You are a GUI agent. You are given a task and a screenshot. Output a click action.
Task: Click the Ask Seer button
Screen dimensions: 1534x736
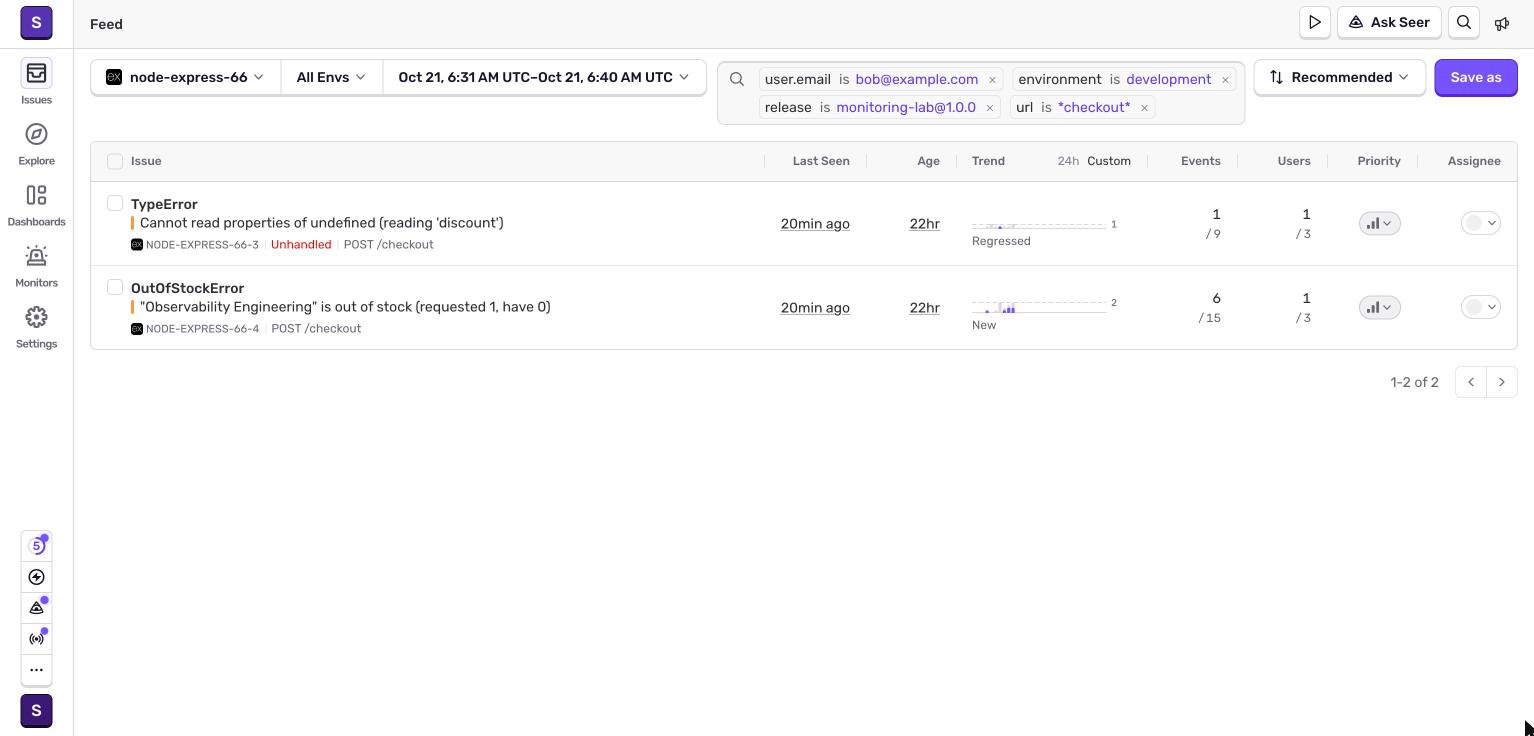1389,22
